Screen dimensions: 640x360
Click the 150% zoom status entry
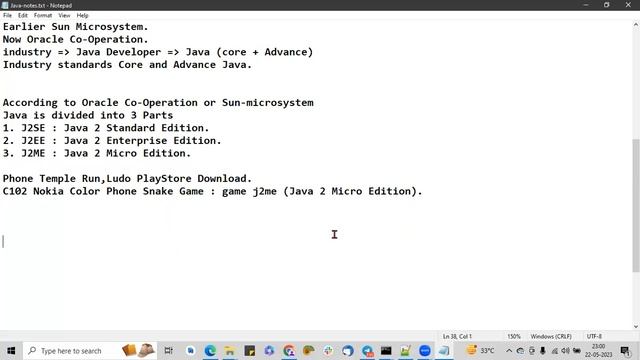(x=514, y=336)
